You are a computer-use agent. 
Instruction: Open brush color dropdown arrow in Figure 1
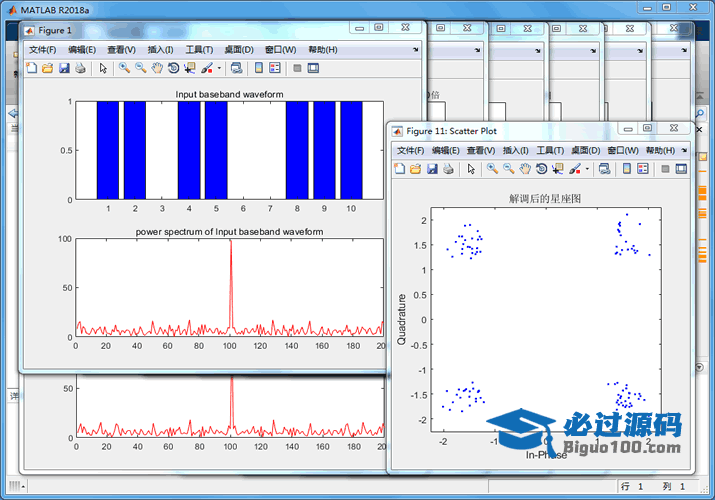click(x=219, y=69)
